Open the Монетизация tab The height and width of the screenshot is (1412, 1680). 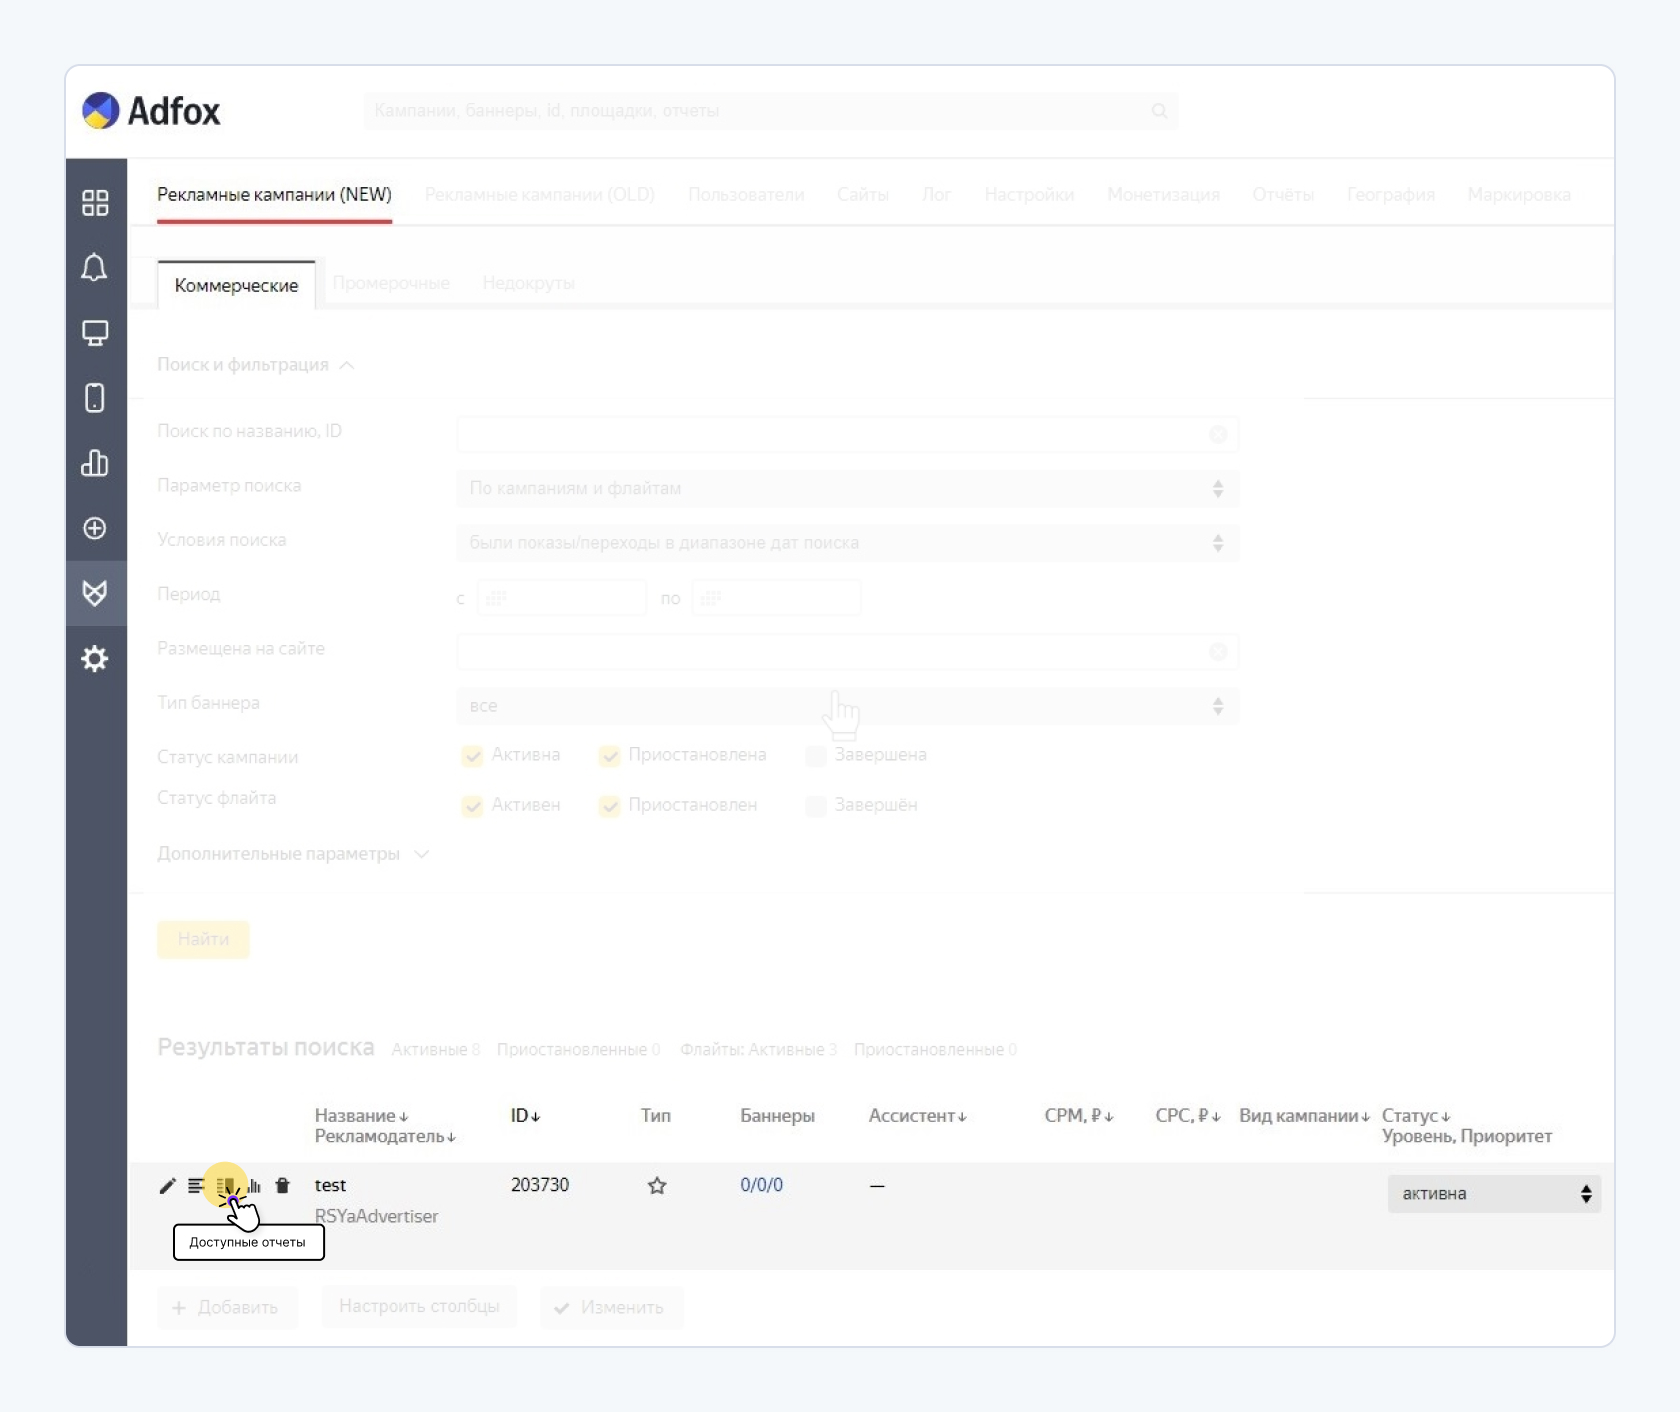(x=1163, y=195)
